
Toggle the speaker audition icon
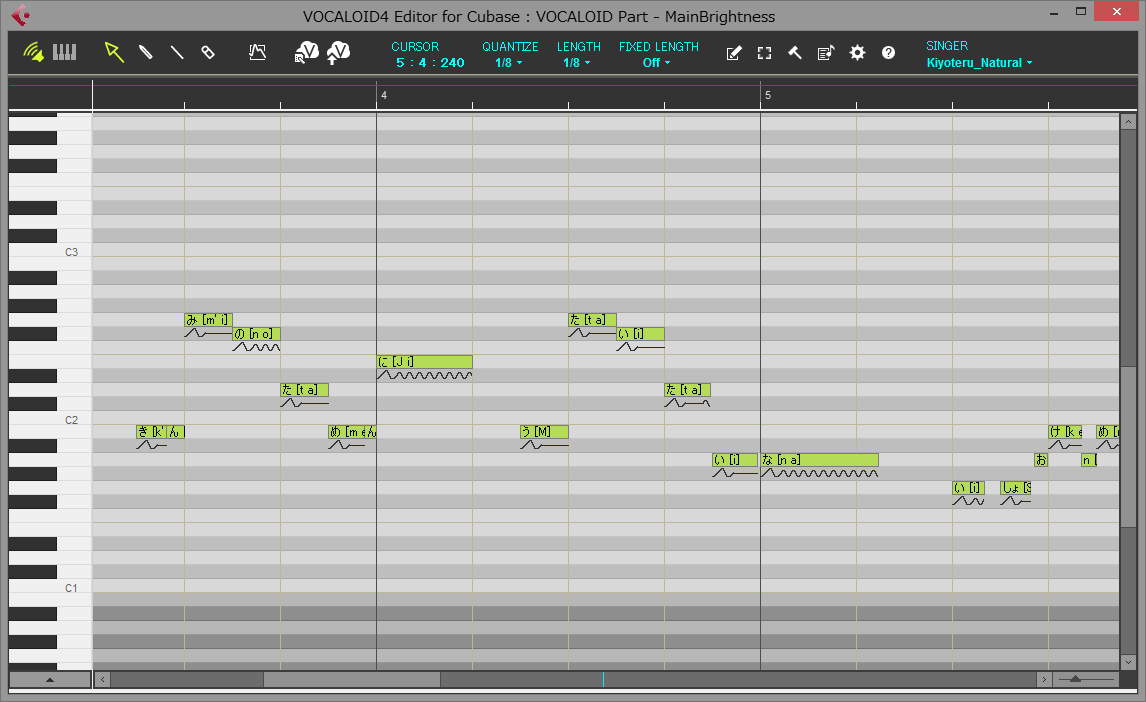pyautogui.click(x=33, y=53)
